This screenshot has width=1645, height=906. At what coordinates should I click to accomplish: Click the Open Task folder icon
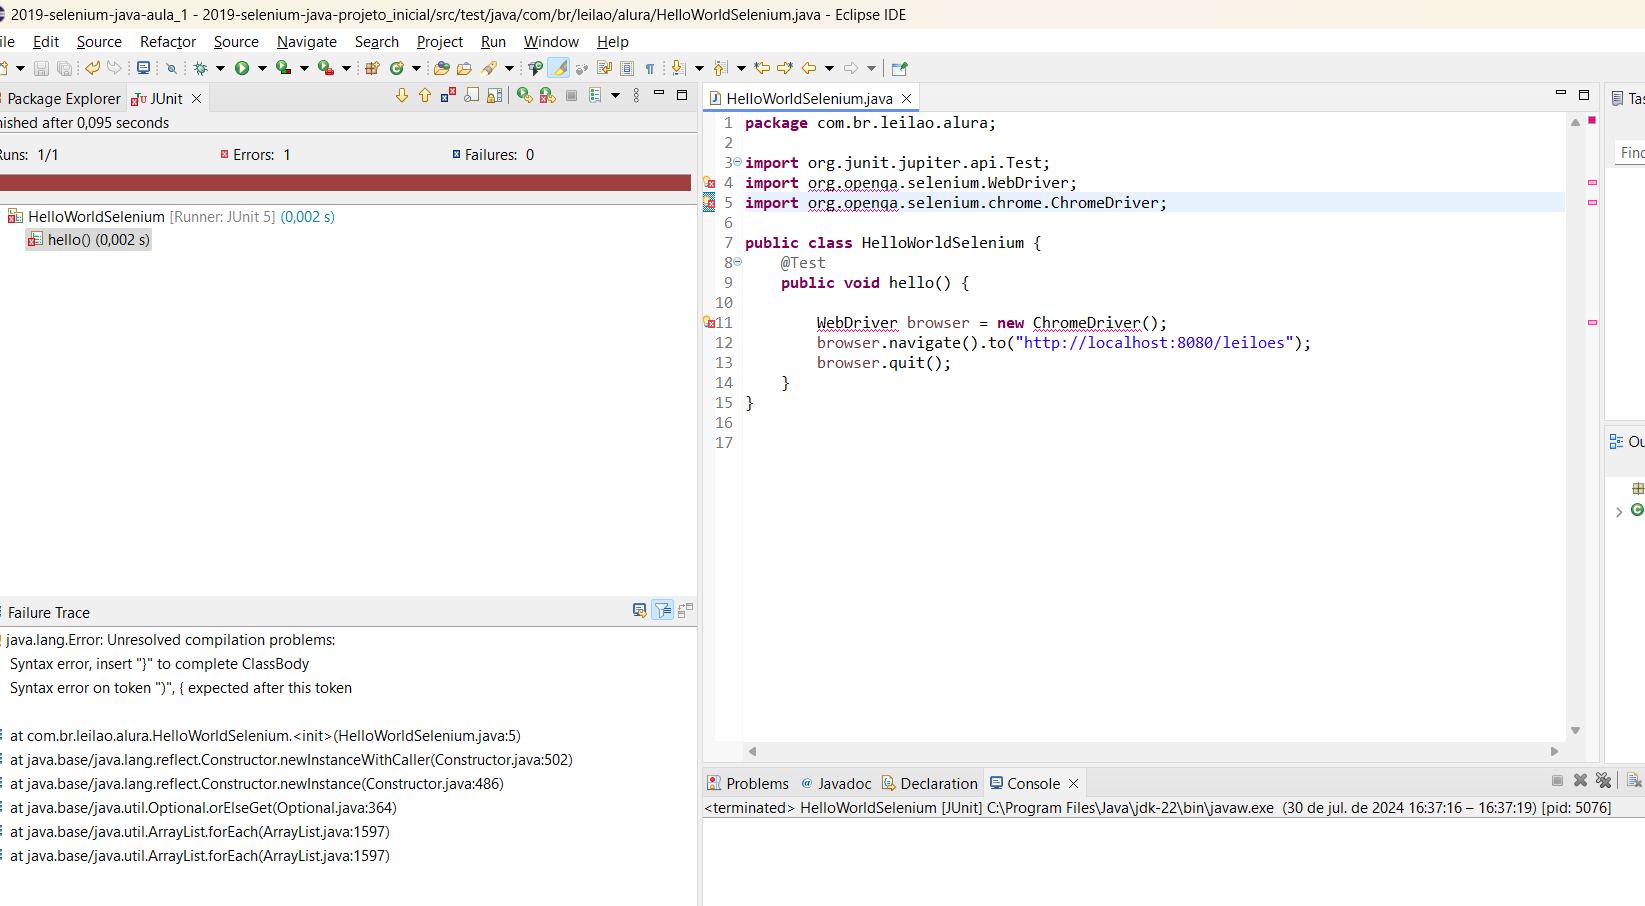coord(464,68)
